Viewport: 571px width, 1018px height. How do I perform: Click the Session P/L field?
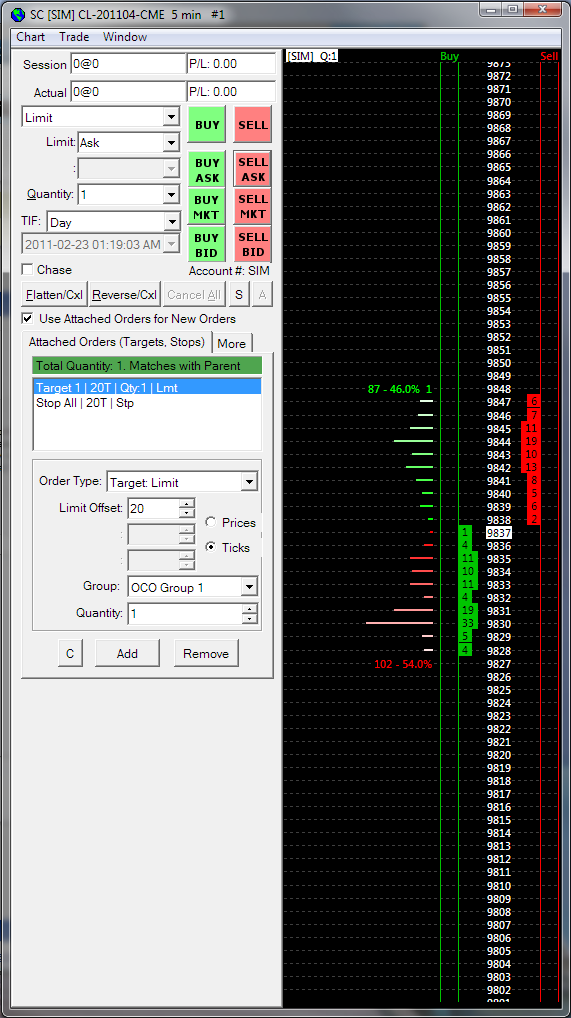(x=231, y=64)
